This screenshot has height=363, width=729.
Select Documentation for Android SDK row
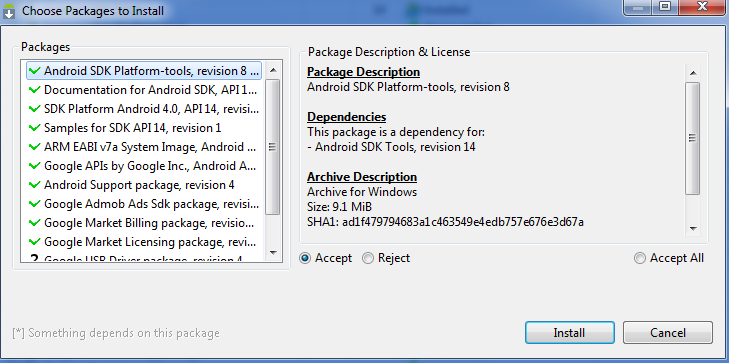(144, 90)
